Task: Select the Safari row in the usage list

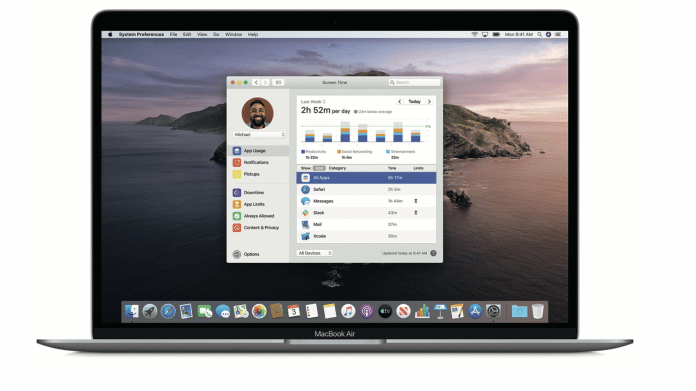Action: [x=366, y=190]
